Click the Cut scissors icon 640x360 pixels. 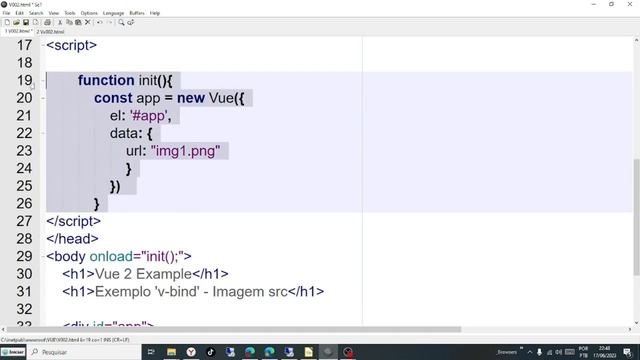(60, 22)
